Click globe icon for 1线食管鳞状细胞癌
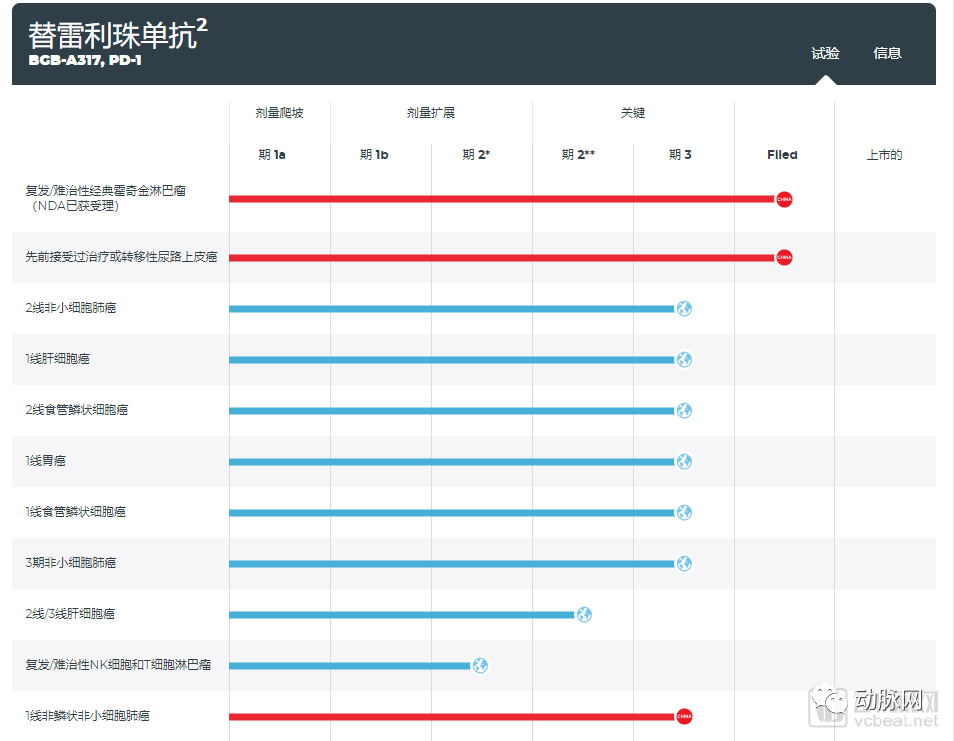Image resolution: width=954 pixels, height=741 pixels. [684, 512]
